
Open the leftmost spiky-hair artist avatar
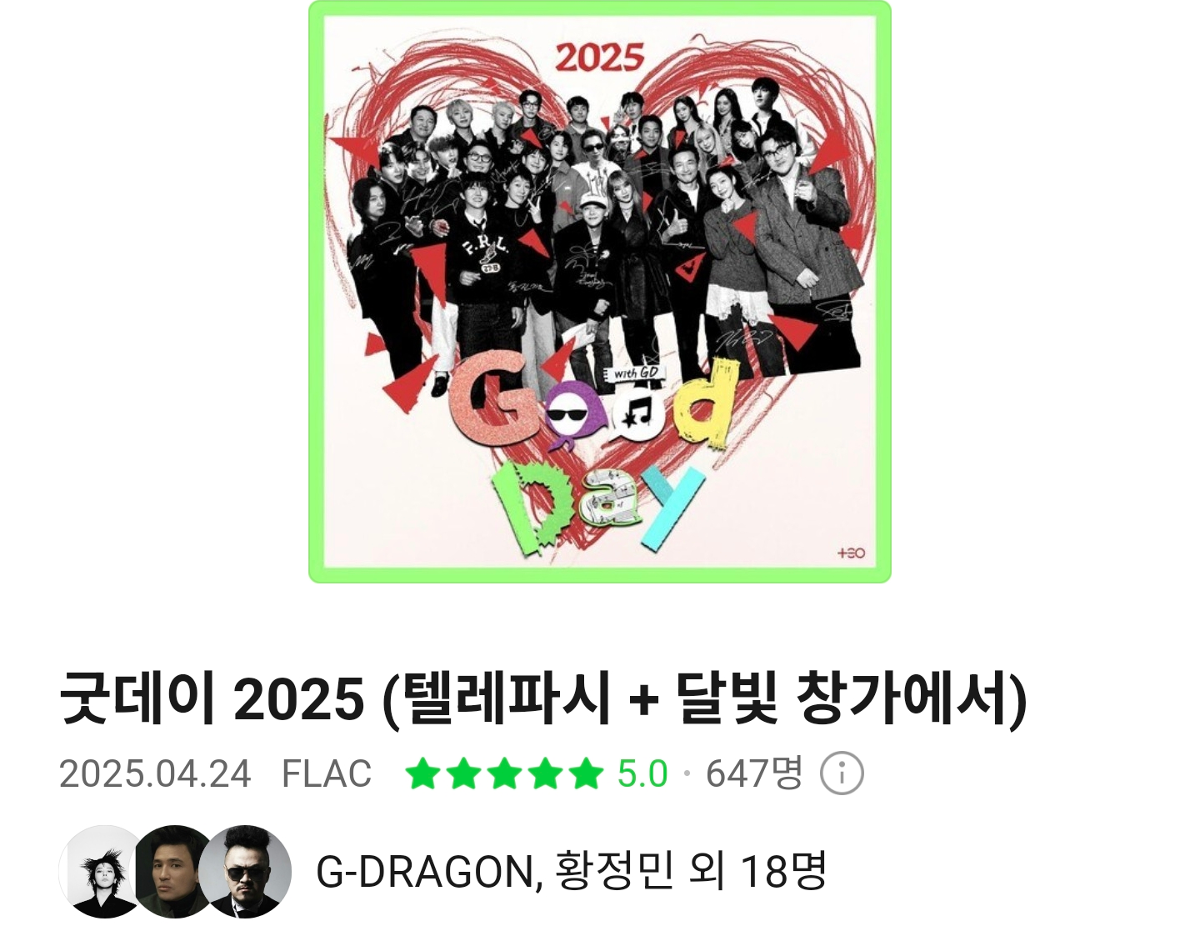click(104, 872)
